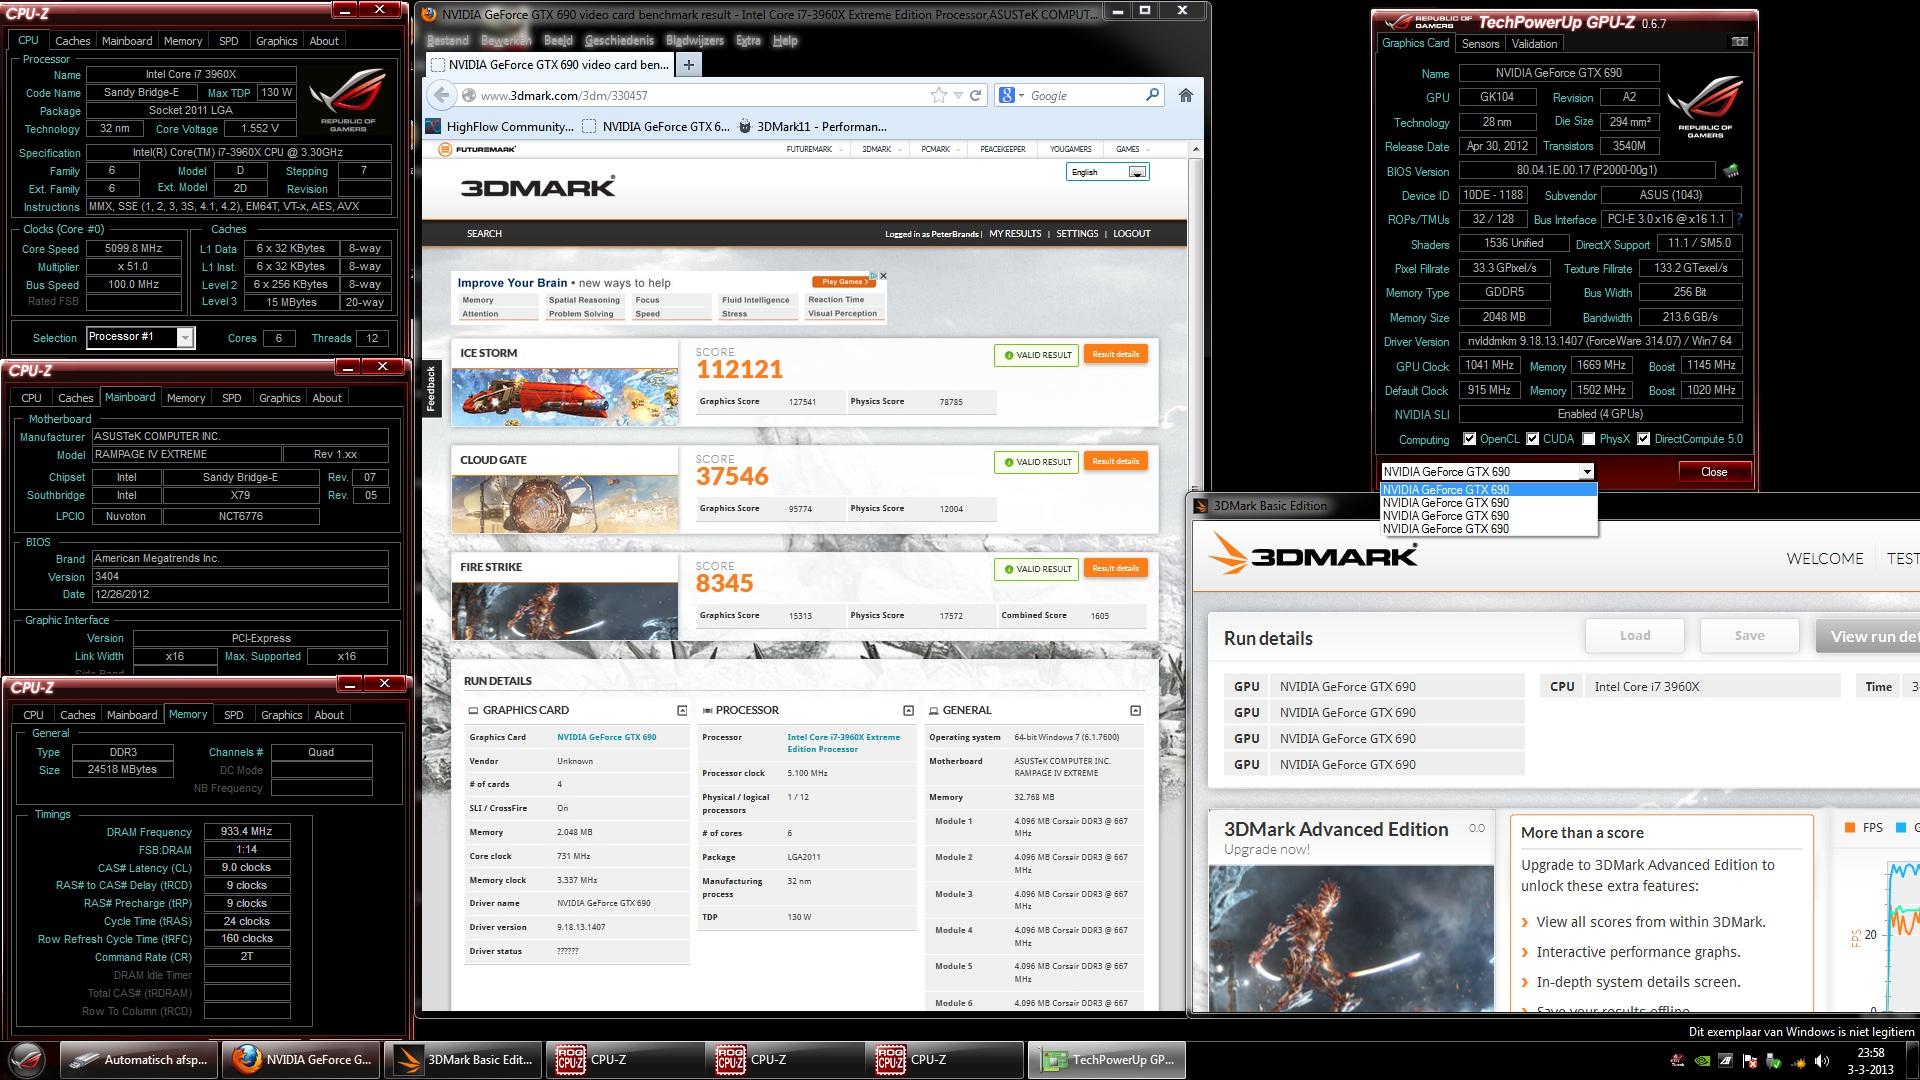Switch to Firefox in the taskbar
The image size is (1920, 1080).
click(300, 1060)
